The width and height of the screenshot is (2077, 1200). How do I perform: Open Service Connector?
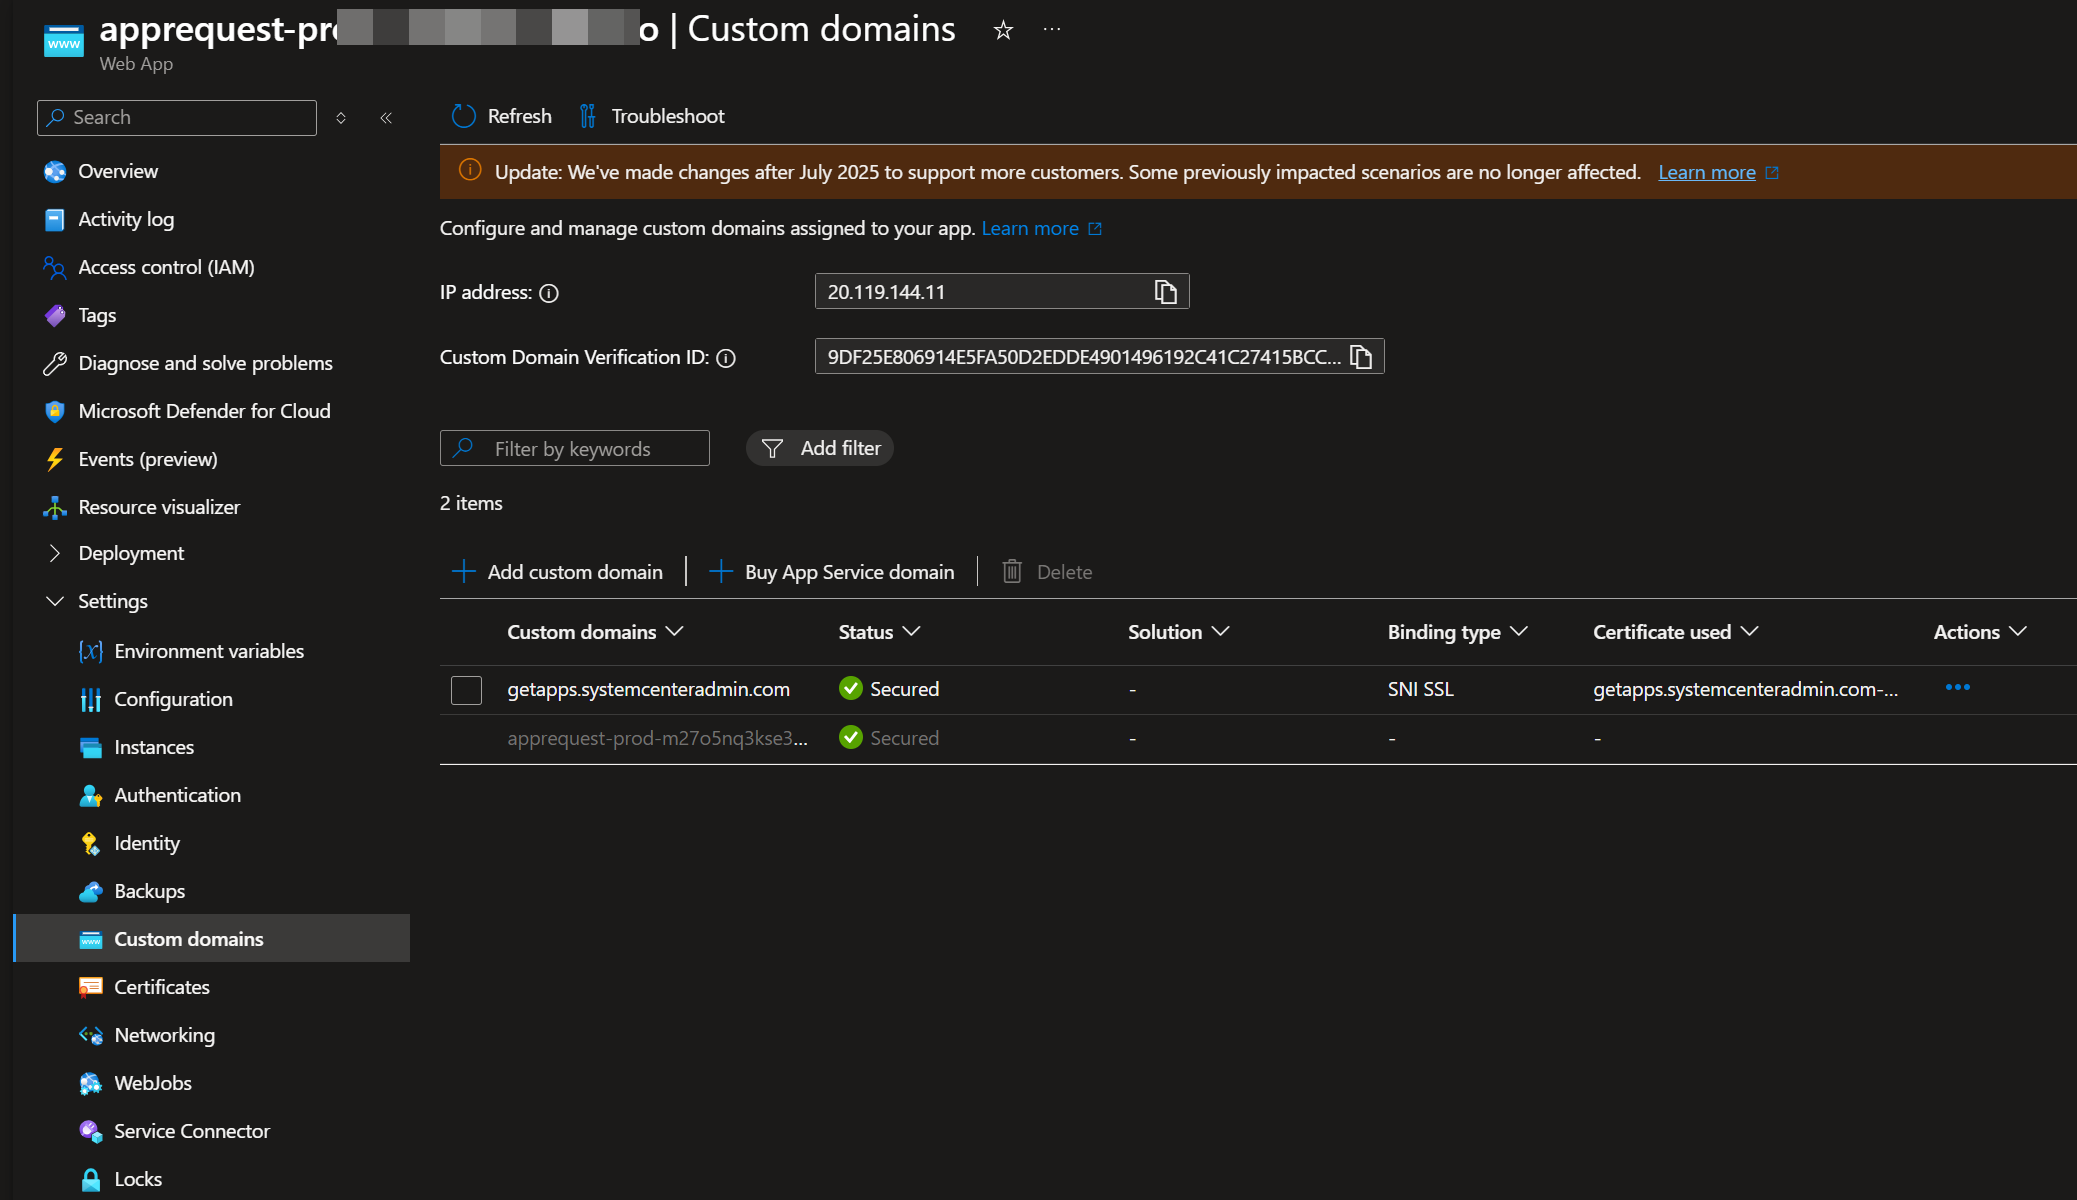tap(192, 1131)
